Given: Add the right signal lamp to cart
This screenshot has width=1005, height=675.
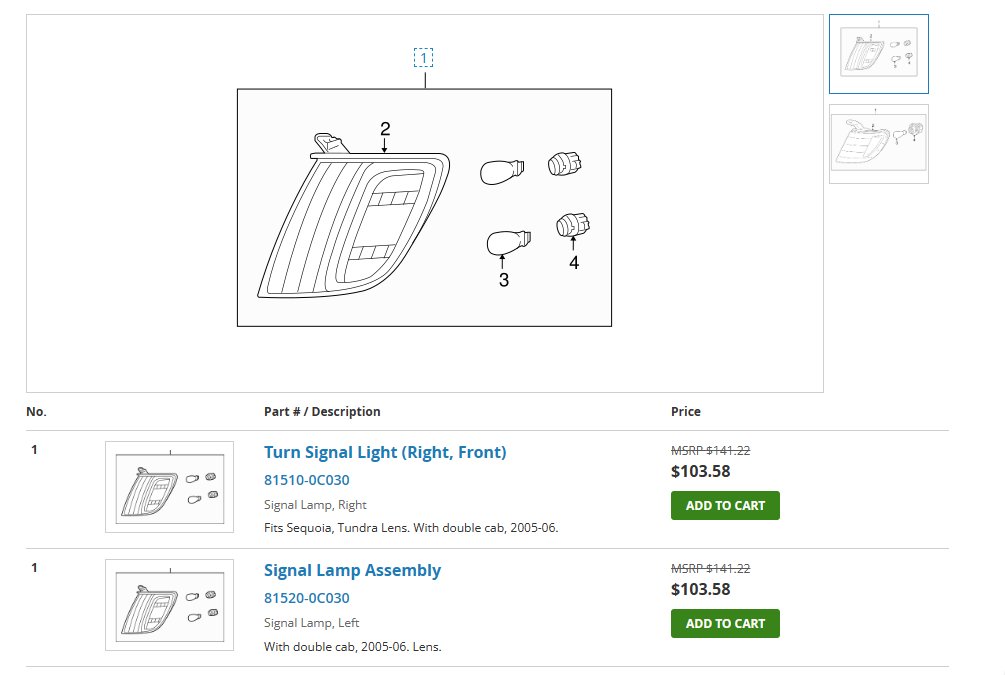Looking at the screenshot, I should pyautogui.click(x=725, y=505).
